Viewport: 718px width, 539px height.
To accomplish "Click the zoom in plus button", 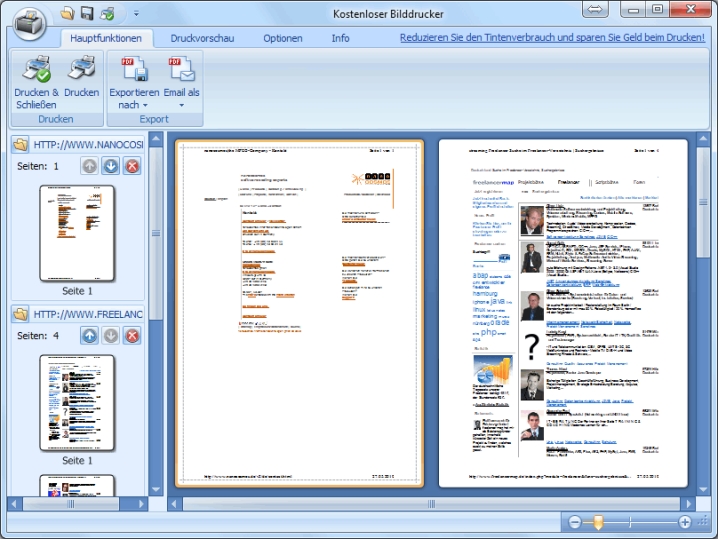I will (x=685, y=522).
